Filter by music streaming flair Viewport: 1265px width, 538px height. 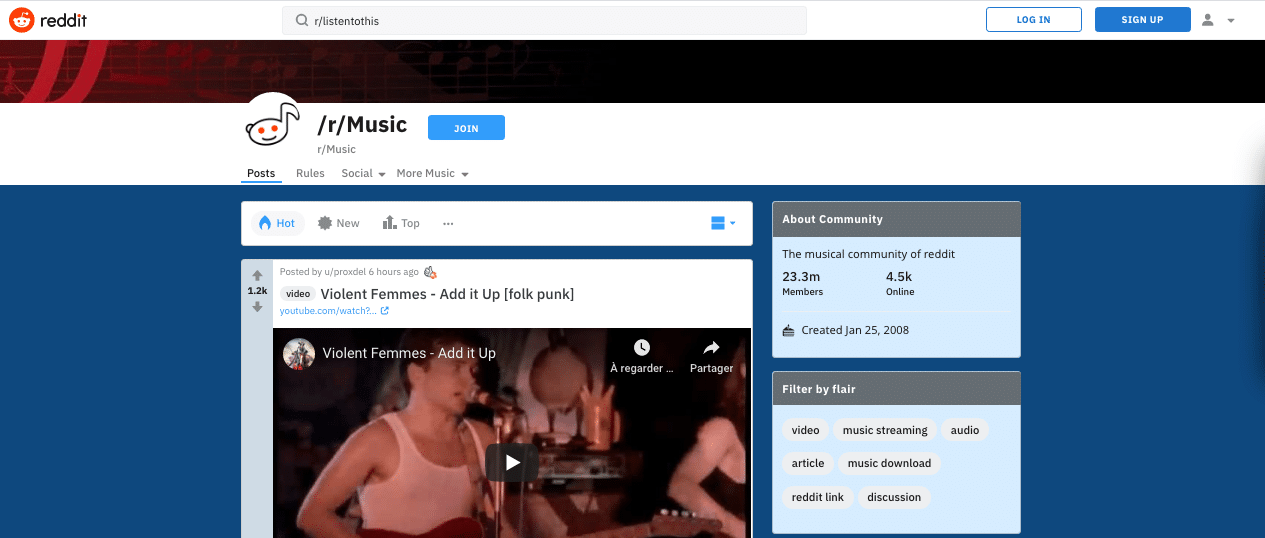(x=885, y=430)
